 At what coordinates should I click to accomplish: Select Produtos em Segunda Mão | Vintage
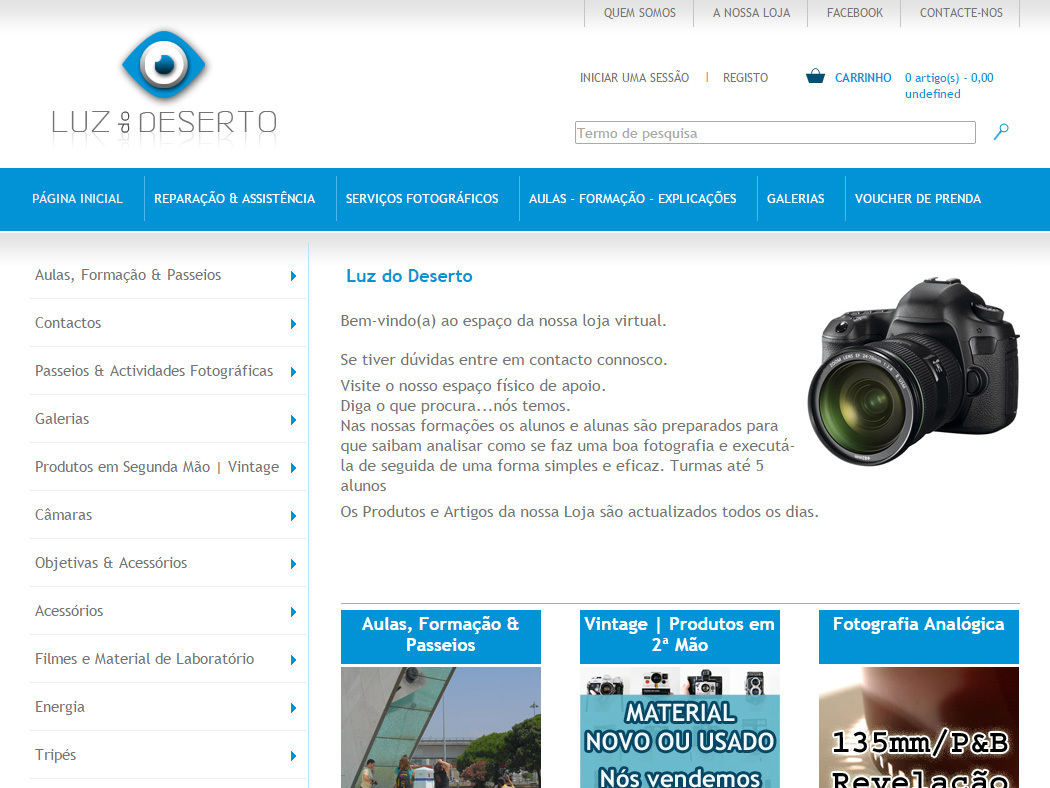point(157,467)
